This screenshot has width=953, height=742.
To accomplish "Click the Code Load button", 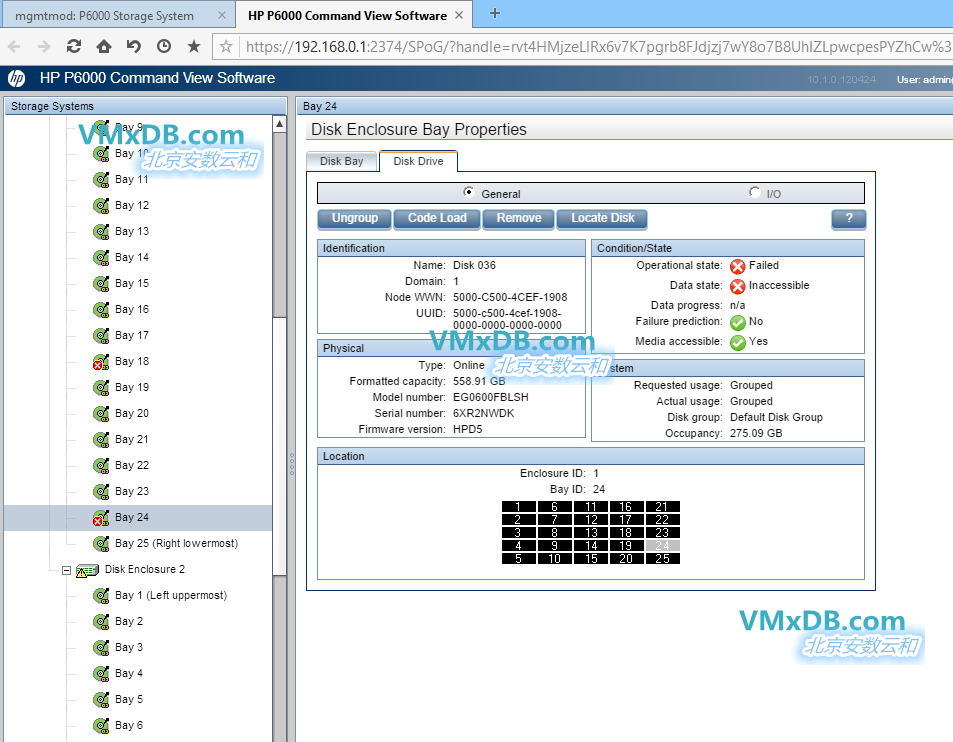I will click(x=437, y=218).
